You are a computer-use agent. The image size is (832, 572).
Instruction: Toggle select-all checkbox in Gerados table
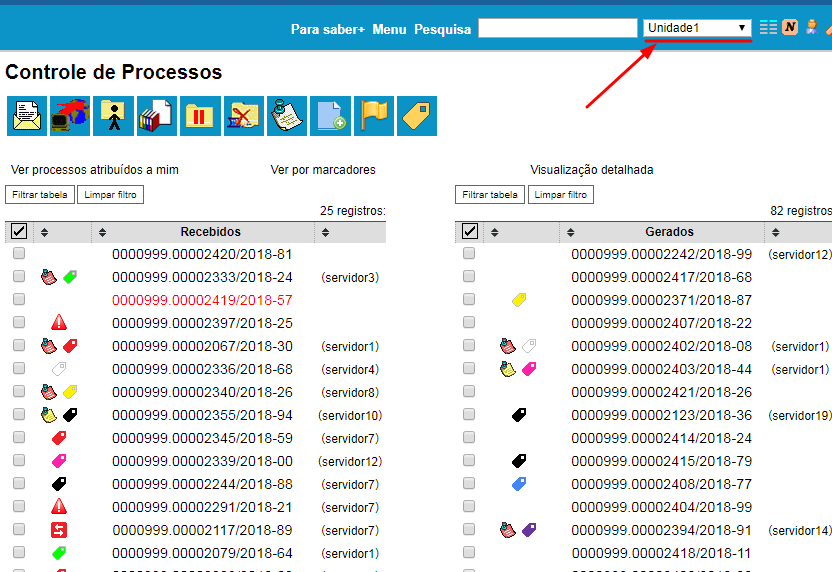469,232
